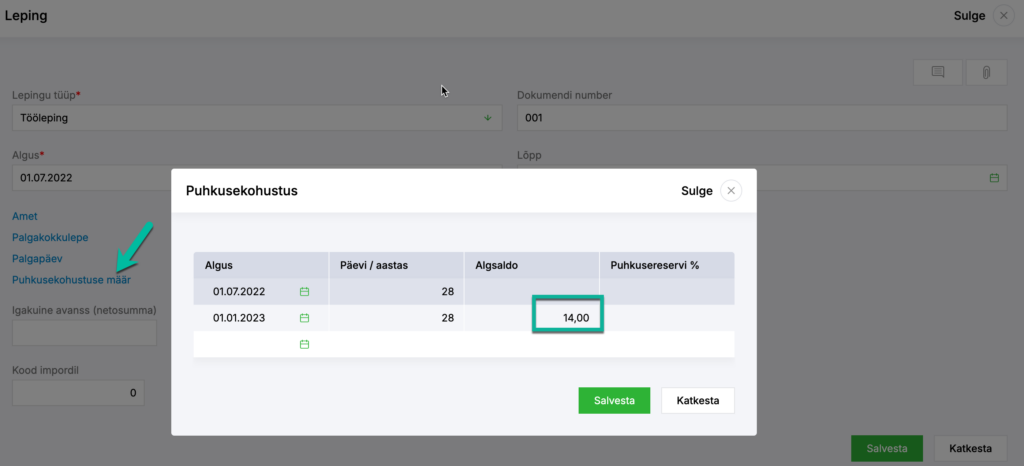Open the Palgapäev link
This screenshot has height=466, width=1024.
tap(37, 258)
